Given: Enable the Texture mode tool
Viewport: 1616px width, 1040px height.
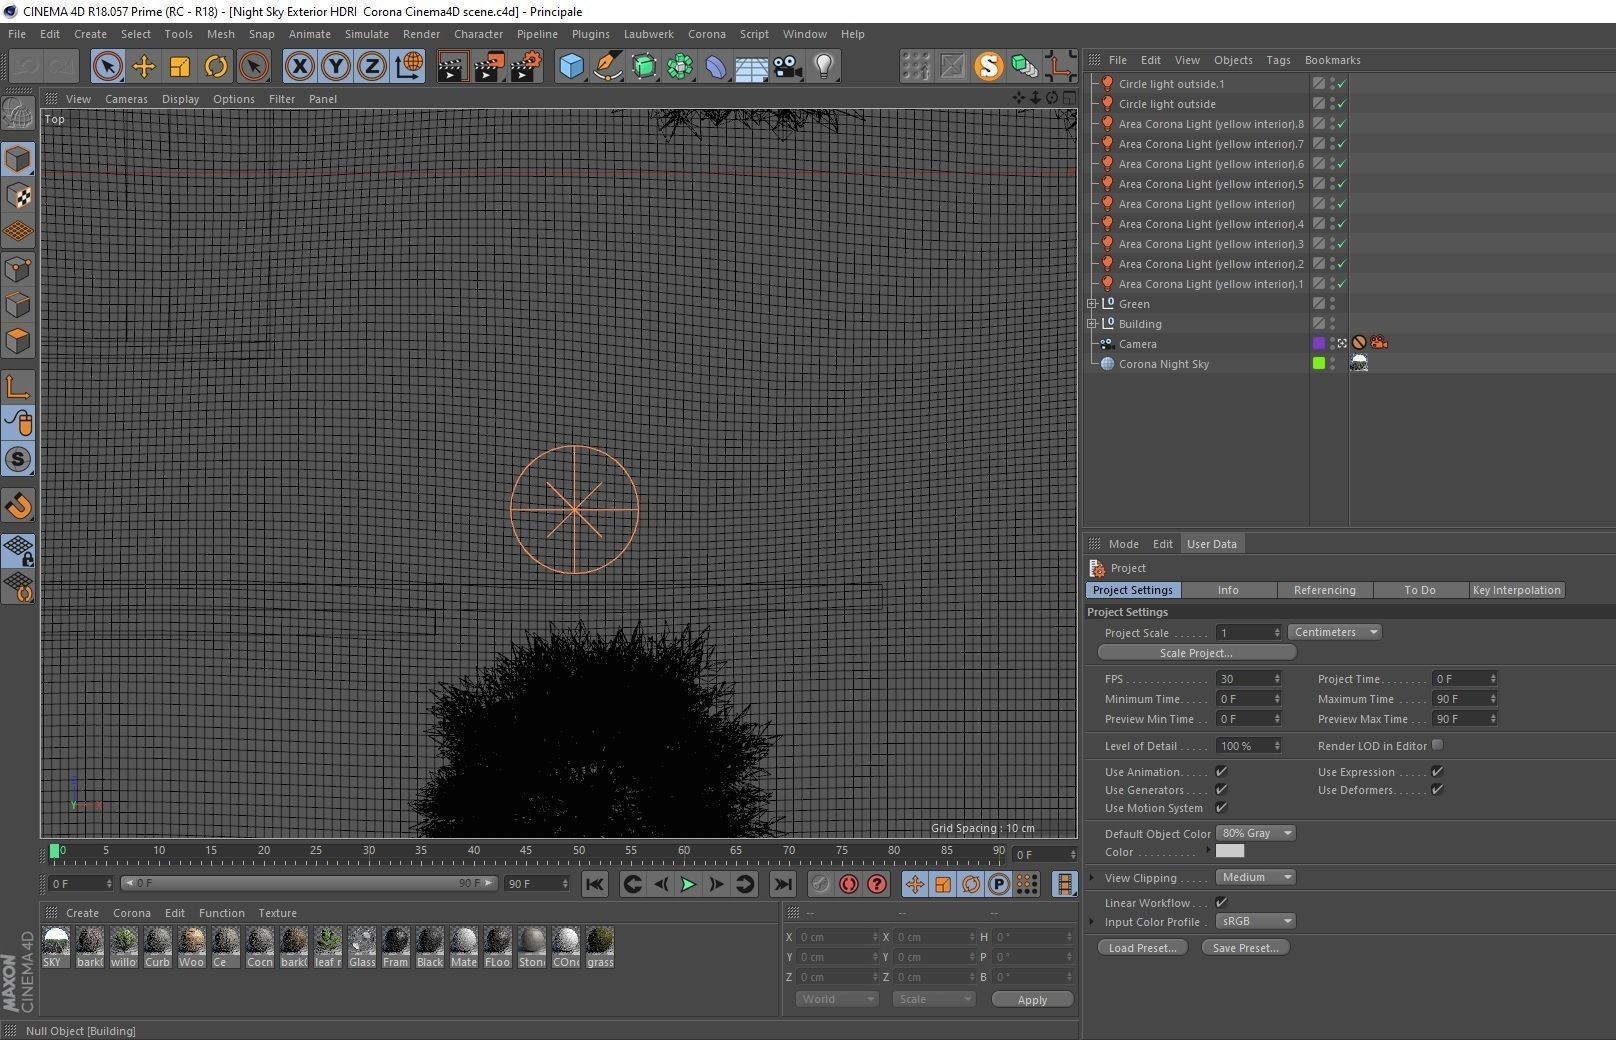Looking at the screenshot, I should pos(18,196).
